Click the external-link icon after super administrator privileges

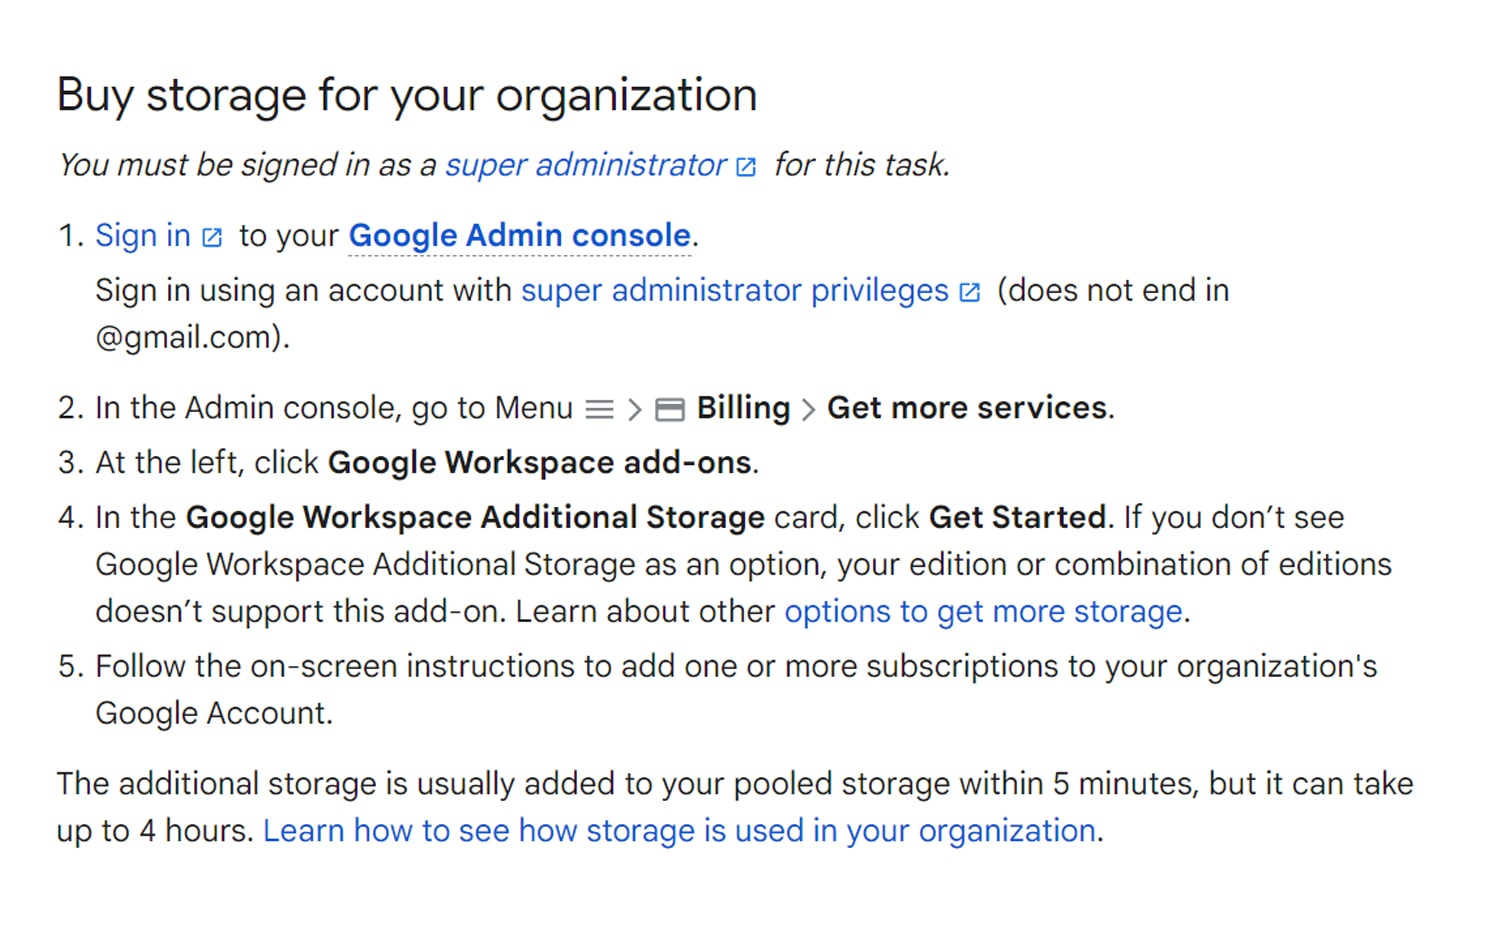tap(968, 291)
